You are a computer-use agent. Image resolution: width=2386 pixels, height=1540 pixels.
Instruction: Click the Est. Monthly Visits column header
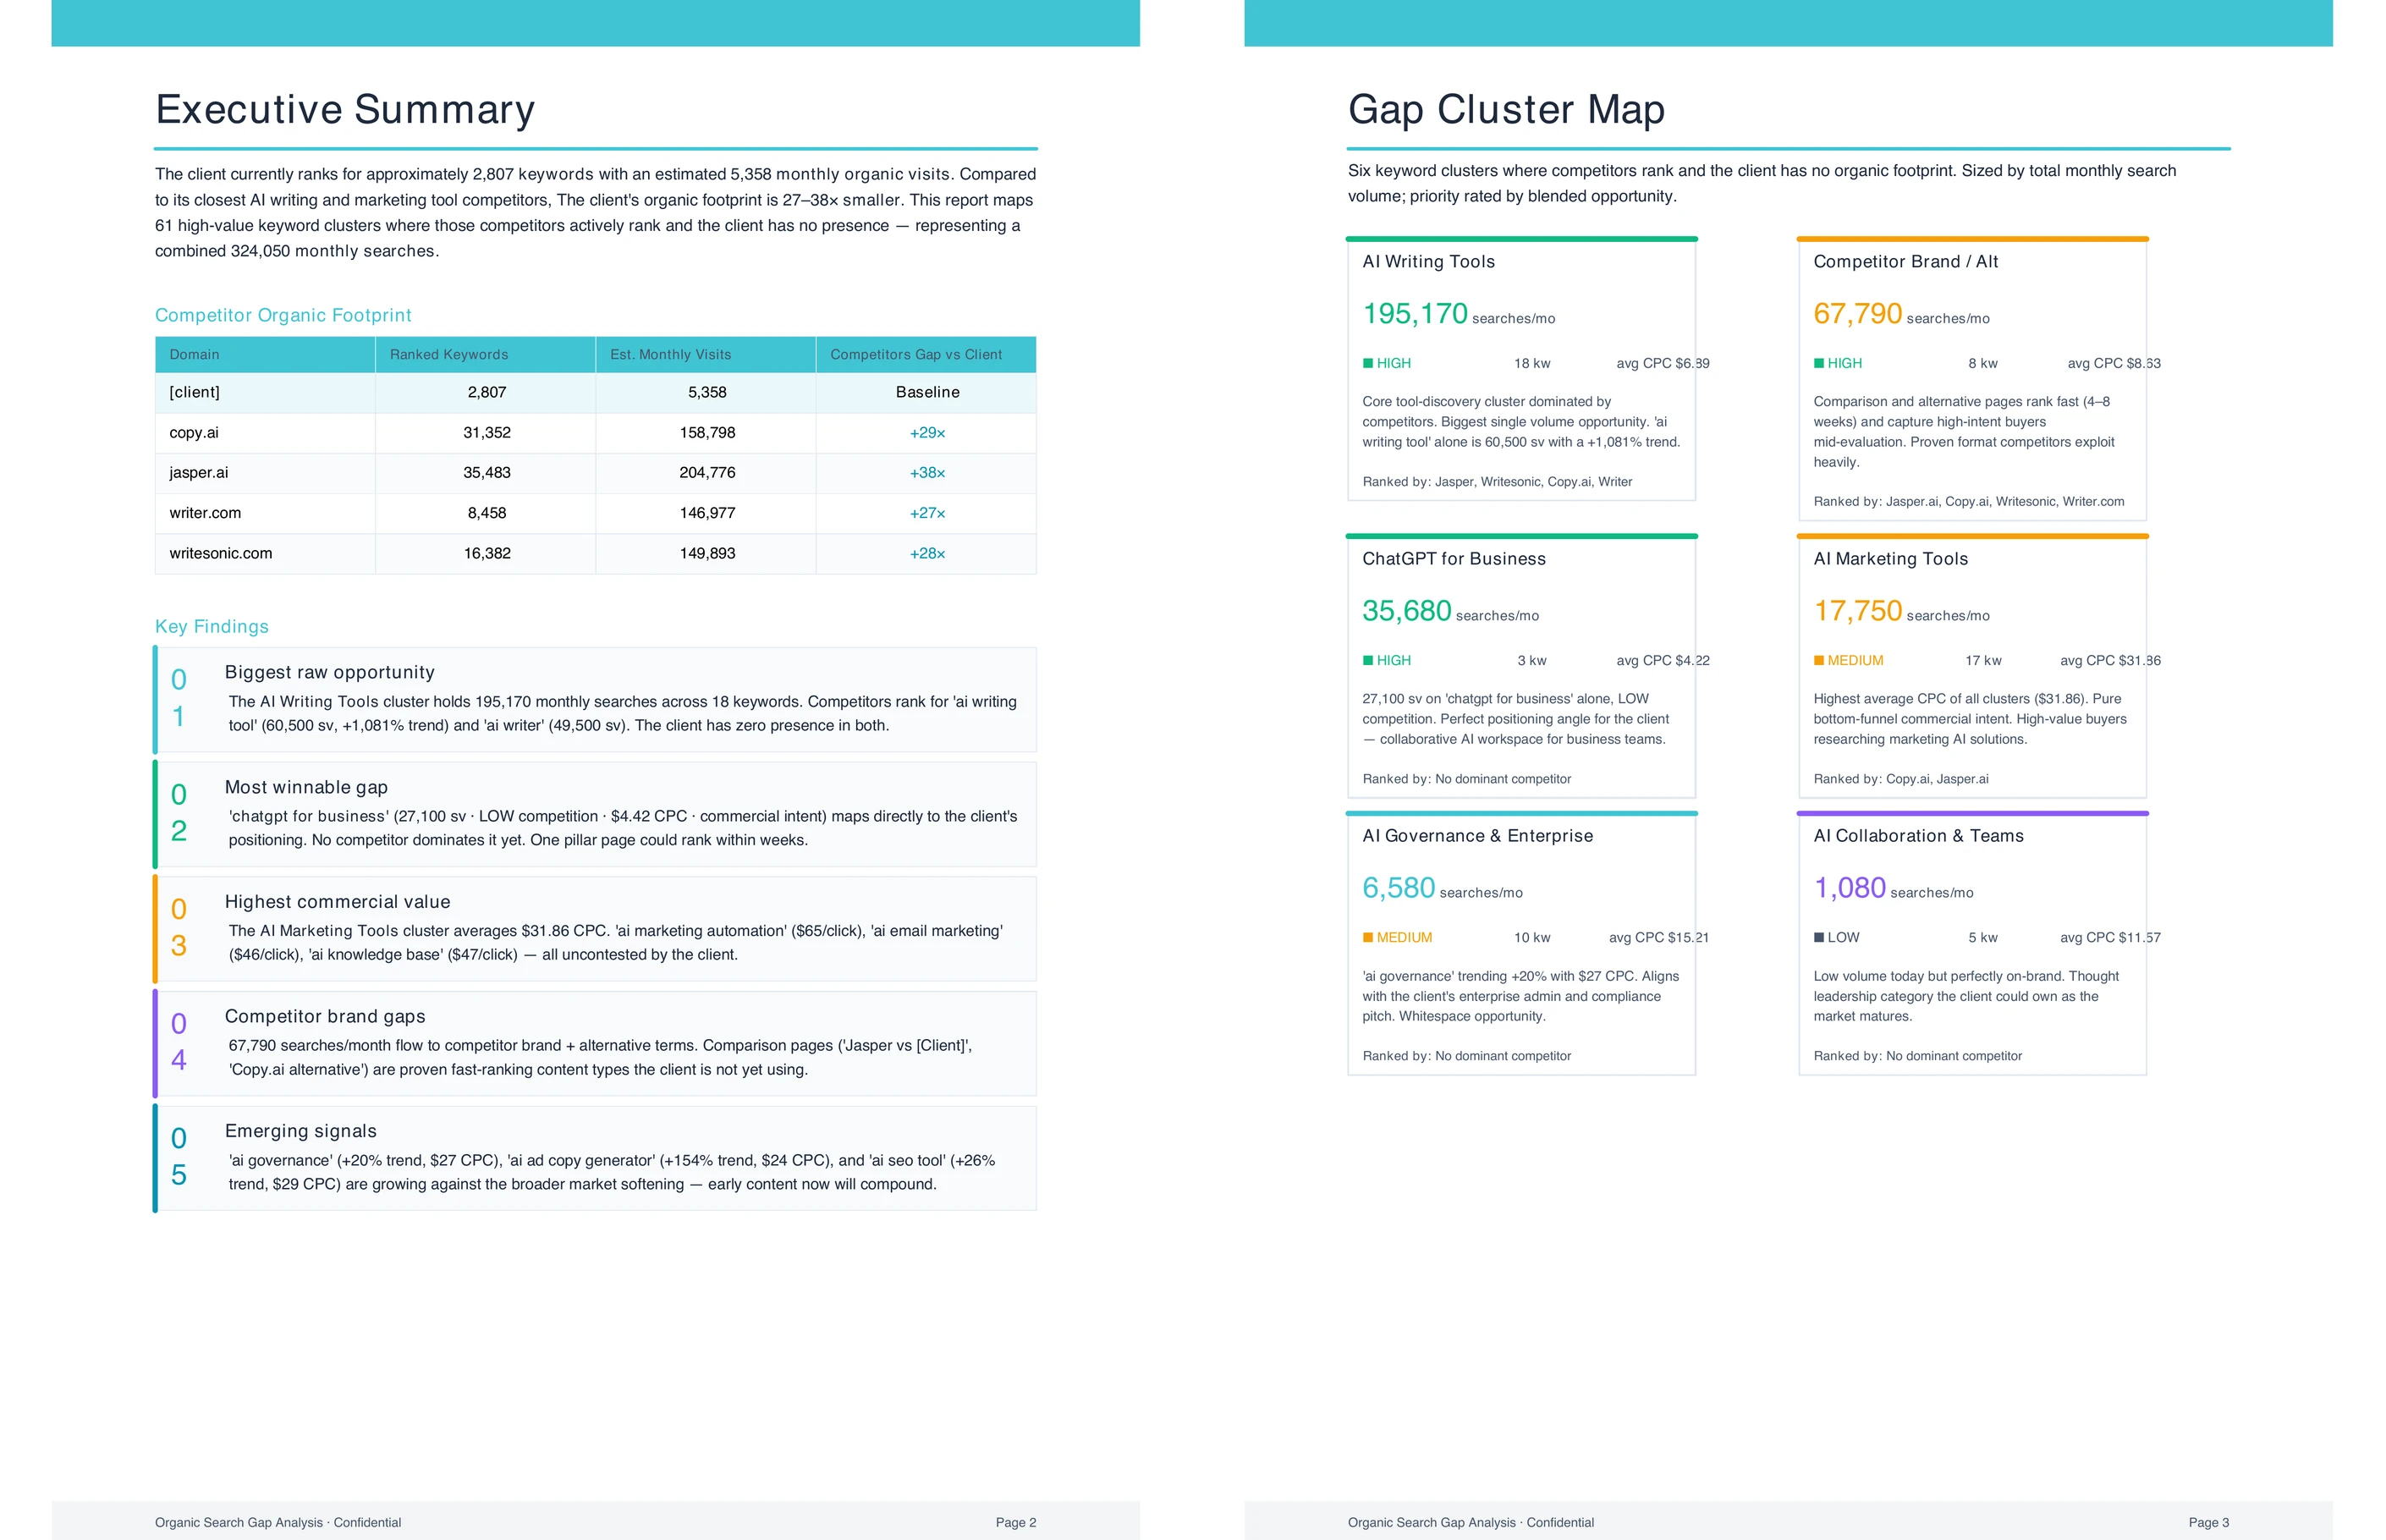tap(670, 355)
